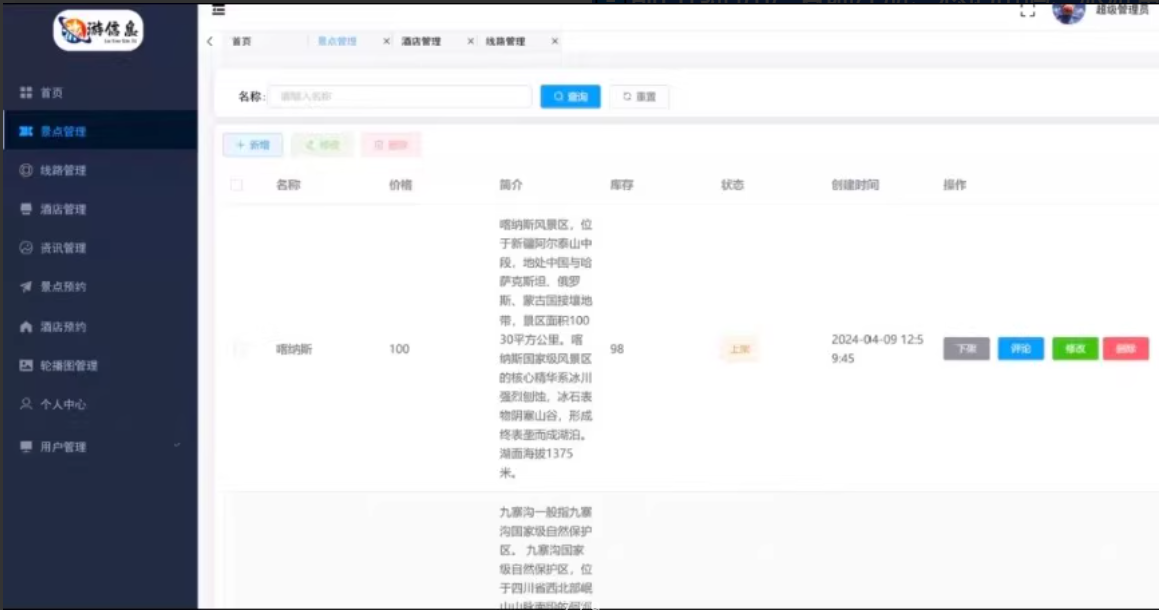Click the 超级管理员 username label

point(1122,10)
